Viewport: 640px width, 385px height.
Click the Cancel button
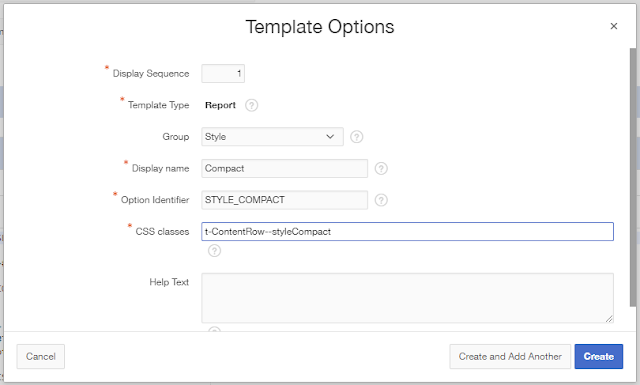[41, 356]
